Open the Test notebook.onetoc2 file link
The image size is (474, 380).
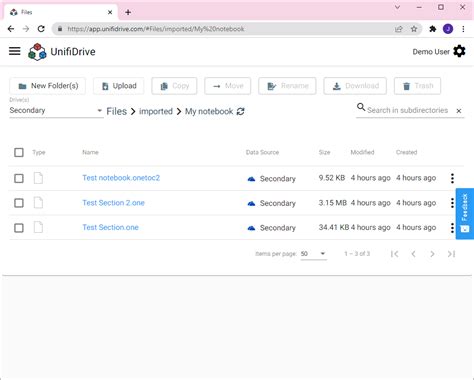coord(121,178)
